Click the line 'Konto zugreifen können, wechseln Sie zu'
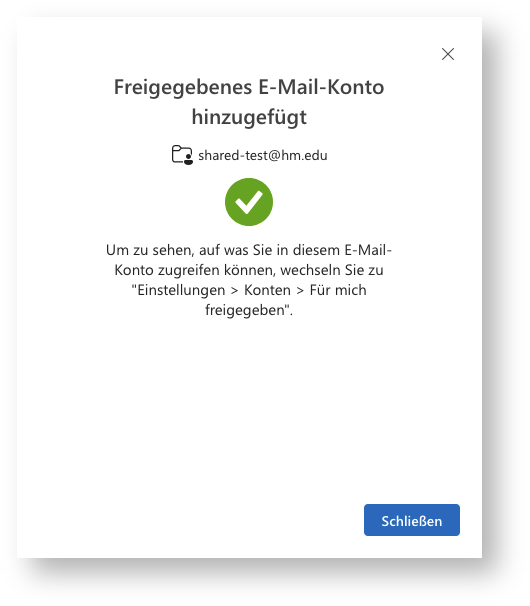This screenshot has width=530, height=606. 249,270
